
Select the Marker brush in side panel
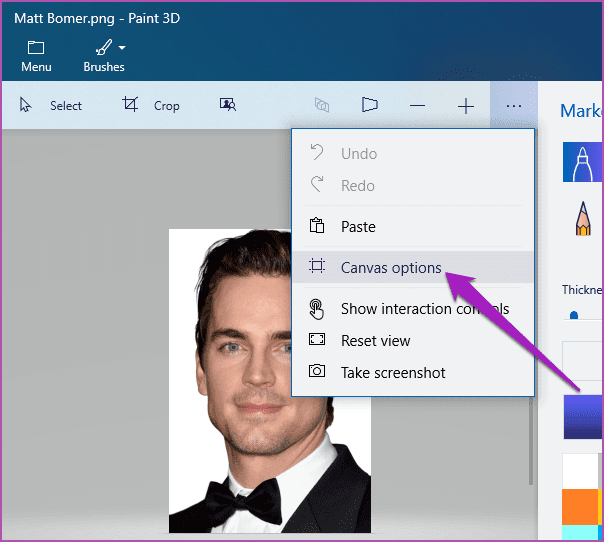tap(582, 162)
